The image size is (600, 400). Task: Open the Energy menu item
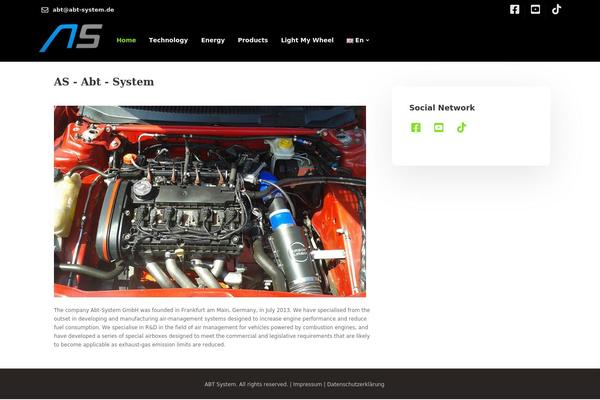[x=213, y=40]
